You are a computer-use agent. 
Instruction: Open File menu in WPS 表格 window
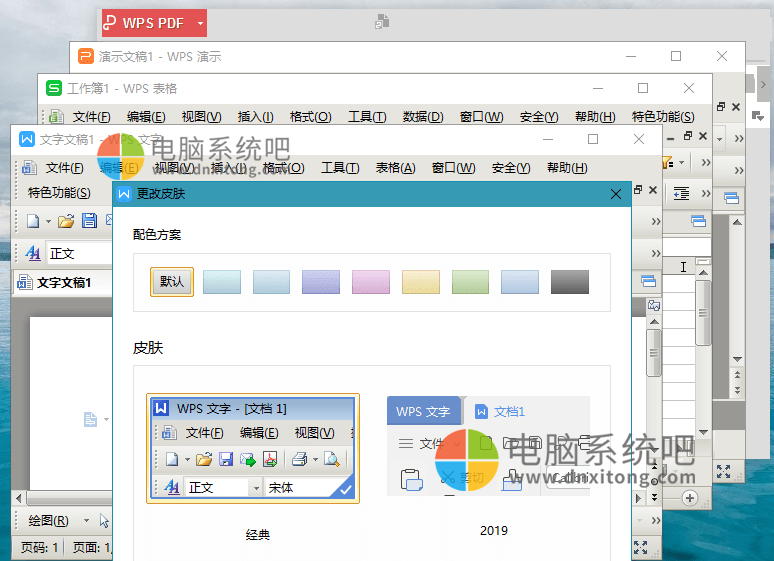click(91, 117)
